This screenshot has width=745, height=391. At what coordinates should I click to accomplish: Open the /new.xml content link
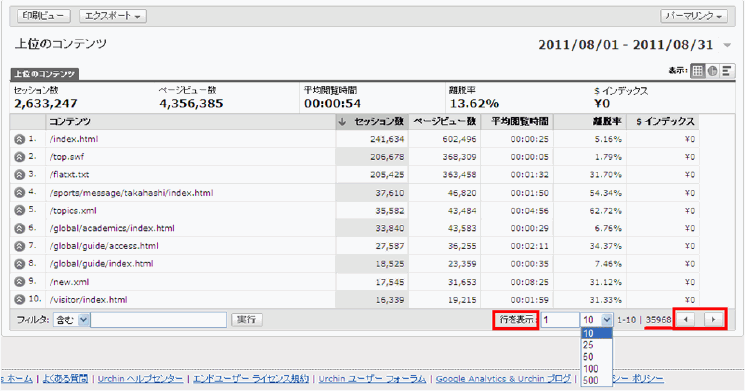click(x=69, y=282)
